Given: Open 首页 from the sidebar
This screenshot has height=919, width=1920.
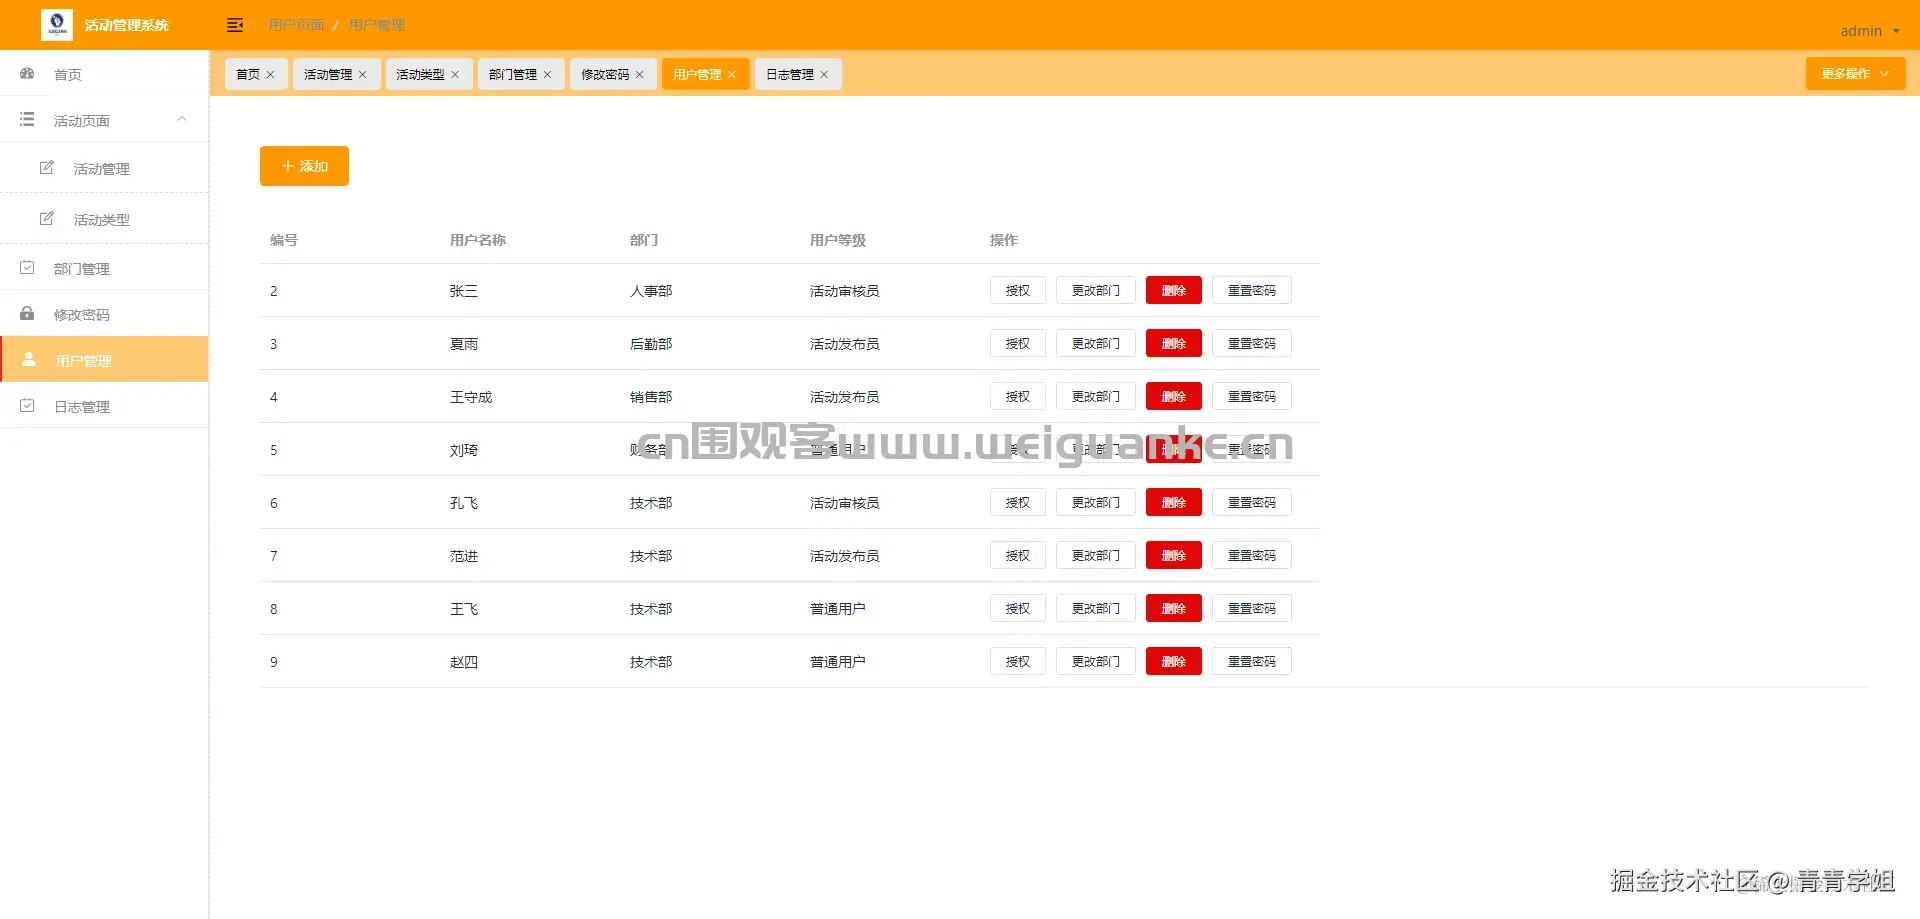Looking at the screenshot, I should pos(104,74).
